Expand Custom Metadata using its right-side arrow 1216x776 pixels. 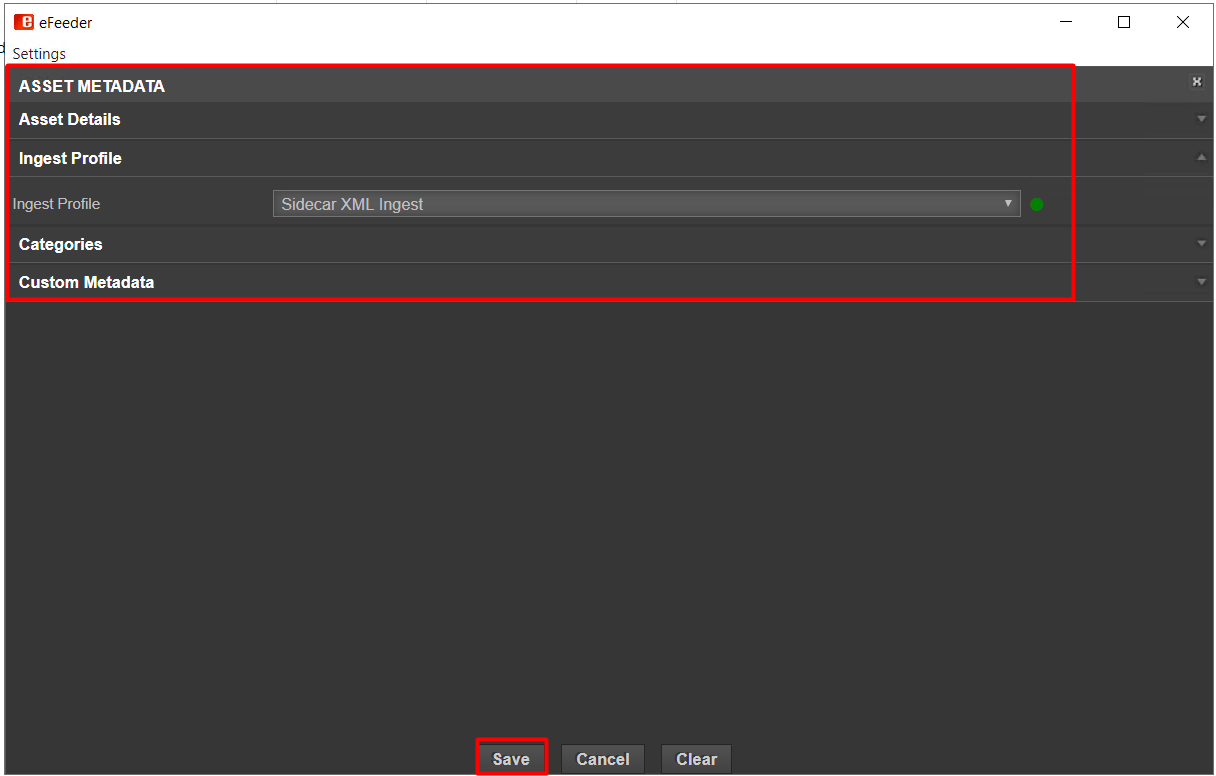1201,282
